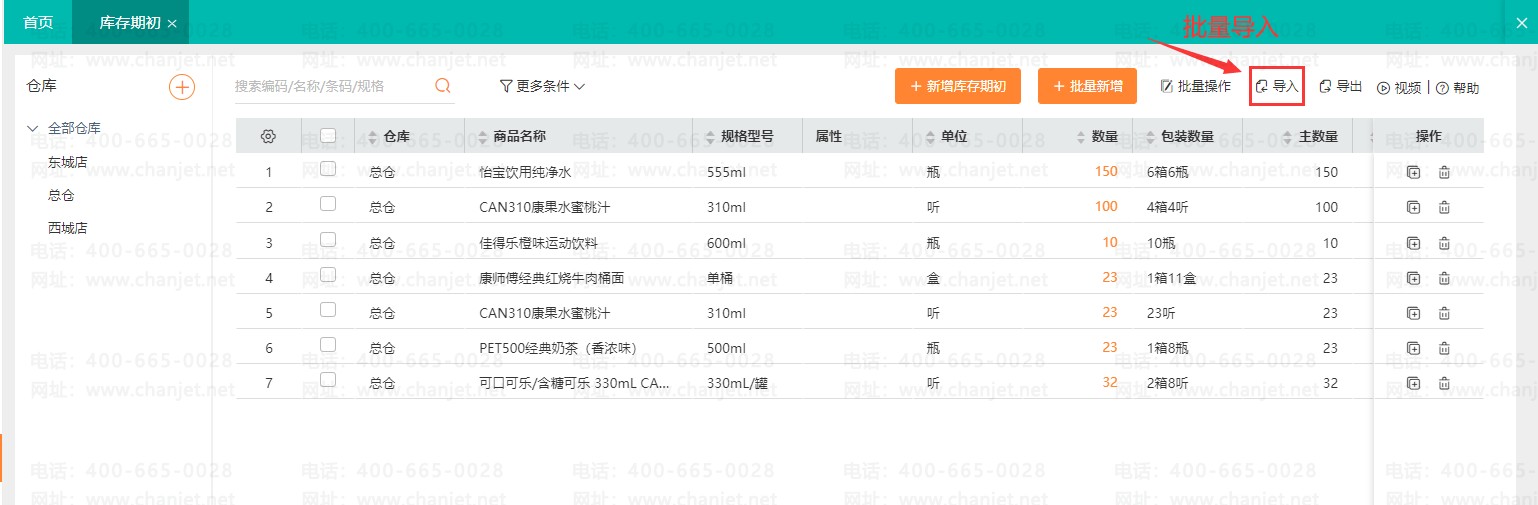Check the box for row 3 佳得乐橙味运动饮料

pos(328,240)
